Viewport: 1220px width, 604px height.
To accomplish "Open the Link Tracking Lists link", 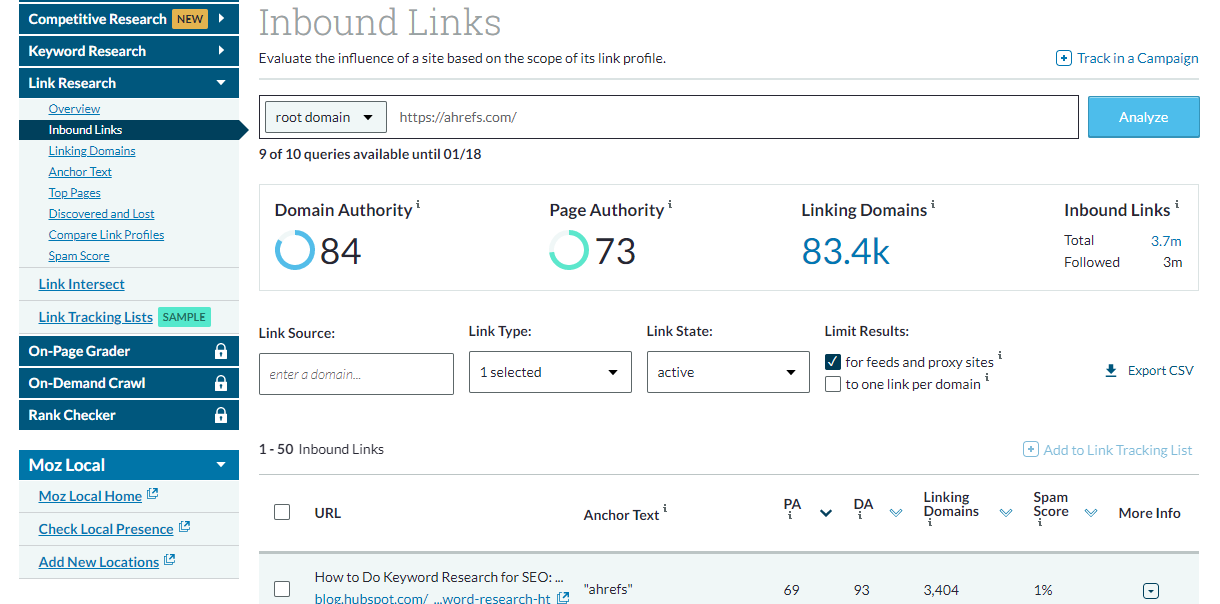I will pos(95,317).
